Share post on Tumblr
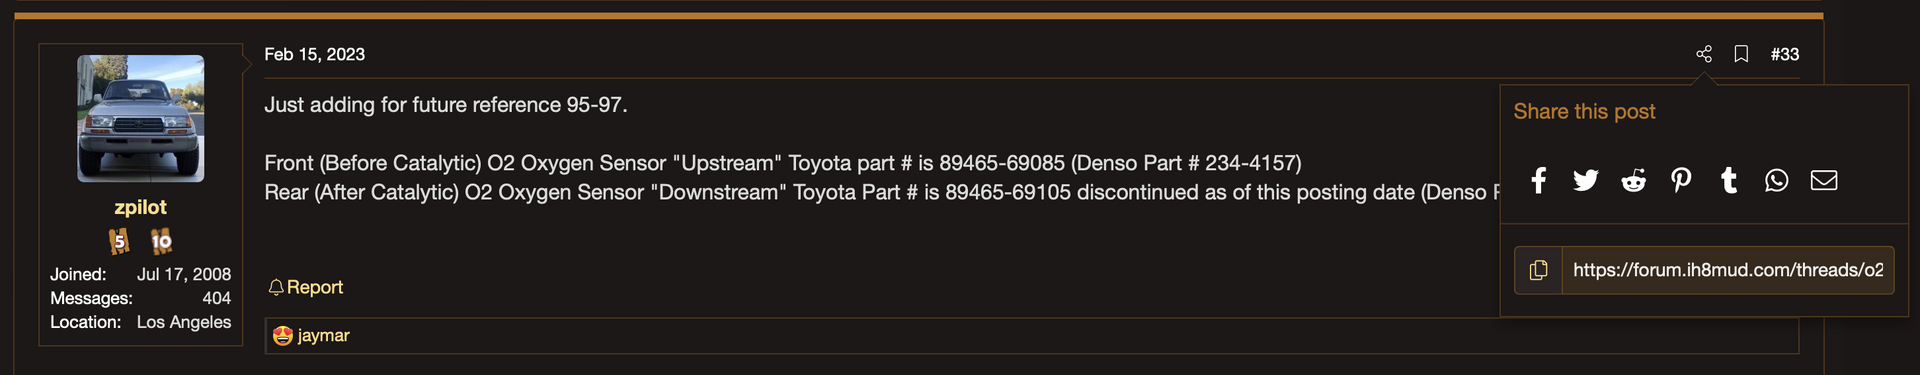This screenshot has width=1920, height=375. [1728, 180]
